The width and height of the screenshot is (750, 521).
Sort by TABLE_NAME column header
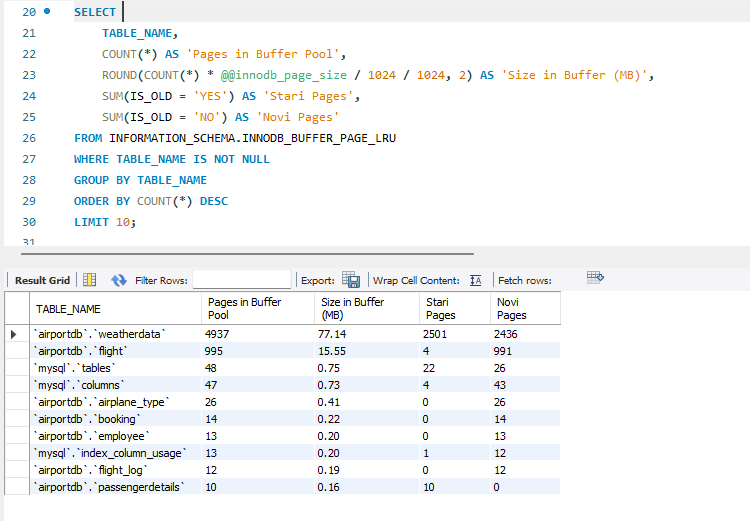(68, 309)
